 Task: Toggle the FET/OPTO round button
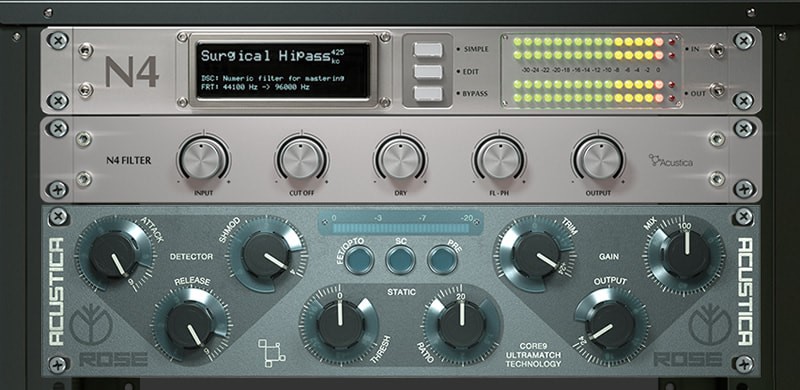pos(359,259)
